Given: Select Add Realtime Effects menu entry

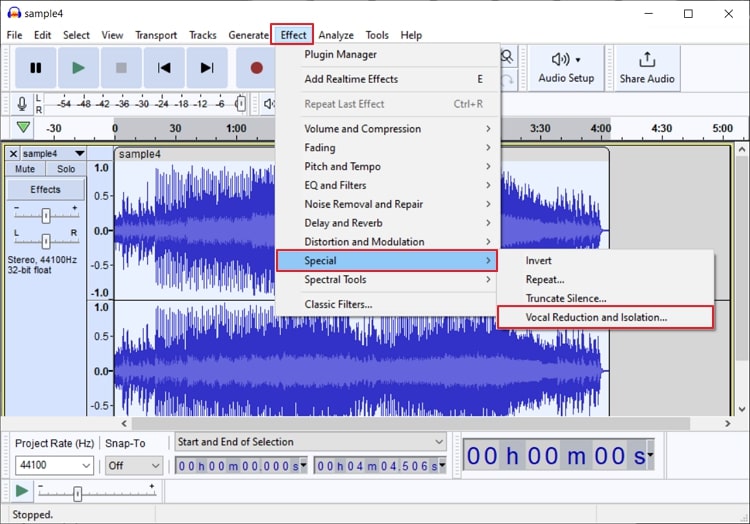Looking at the screenshot, I should (x=387, y=79).
